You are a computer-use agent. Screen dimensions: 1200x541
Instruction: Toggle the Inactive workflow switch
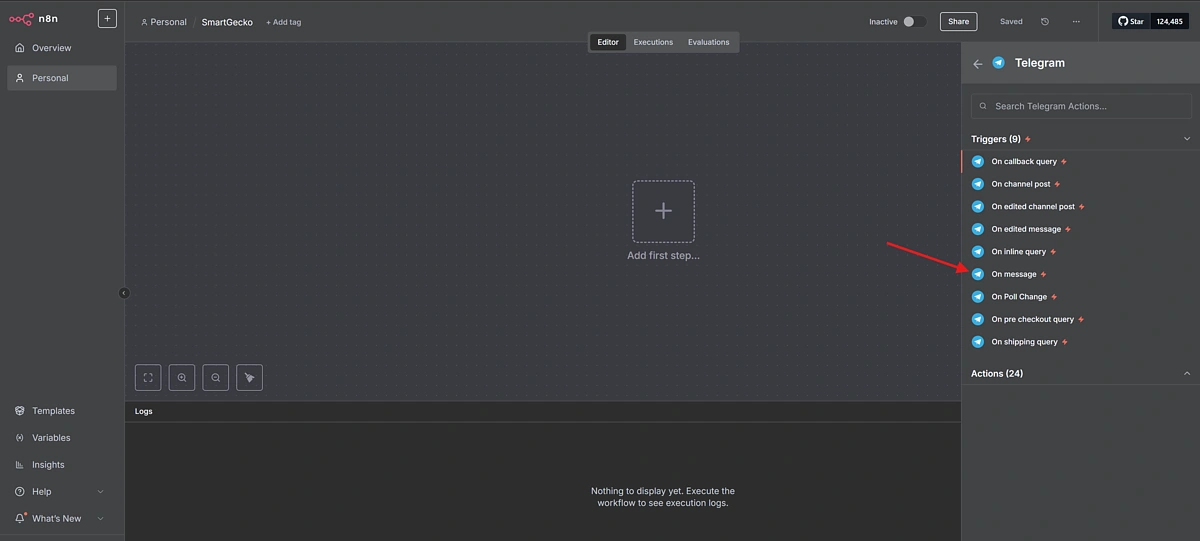[914, 21]
